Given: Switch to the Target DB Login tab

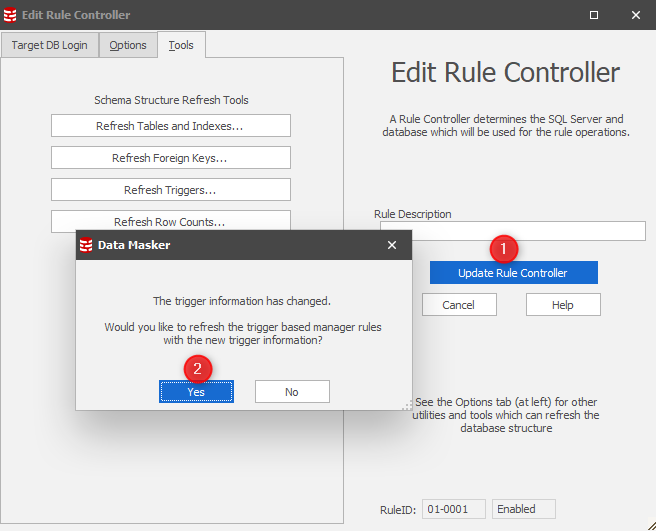Looking at the screenshot, I should [x=49, y=45].
